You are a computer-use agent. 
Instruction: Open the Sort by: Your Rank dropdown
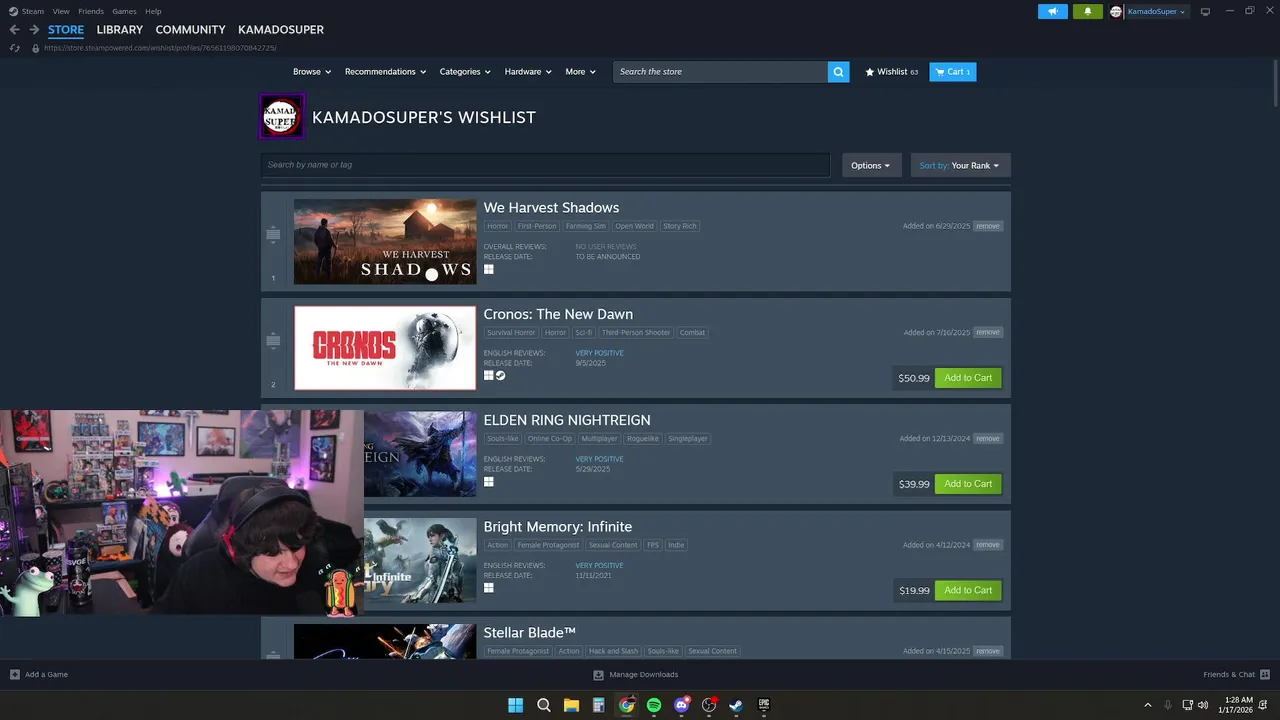click(960, 165)
